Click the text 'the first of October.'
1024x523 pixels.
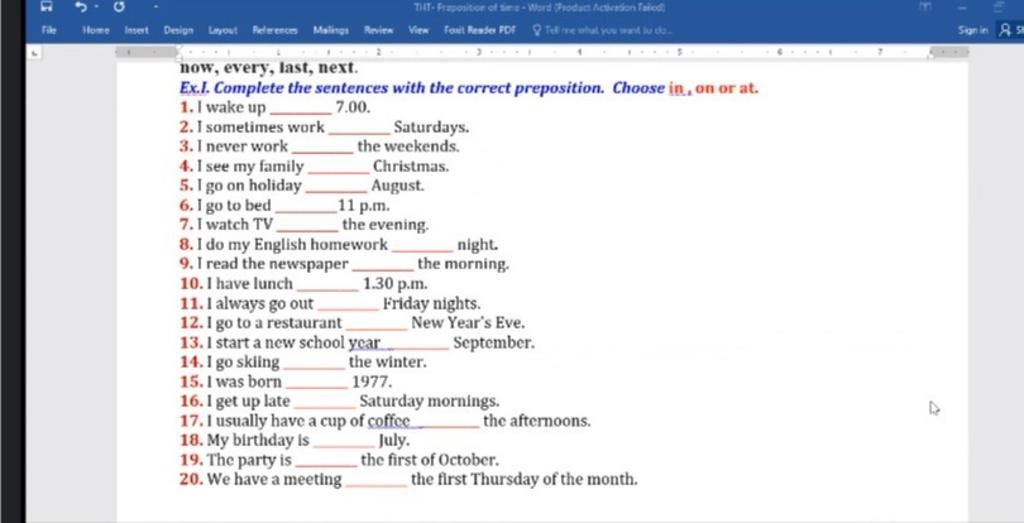click(x=430, y=460)
